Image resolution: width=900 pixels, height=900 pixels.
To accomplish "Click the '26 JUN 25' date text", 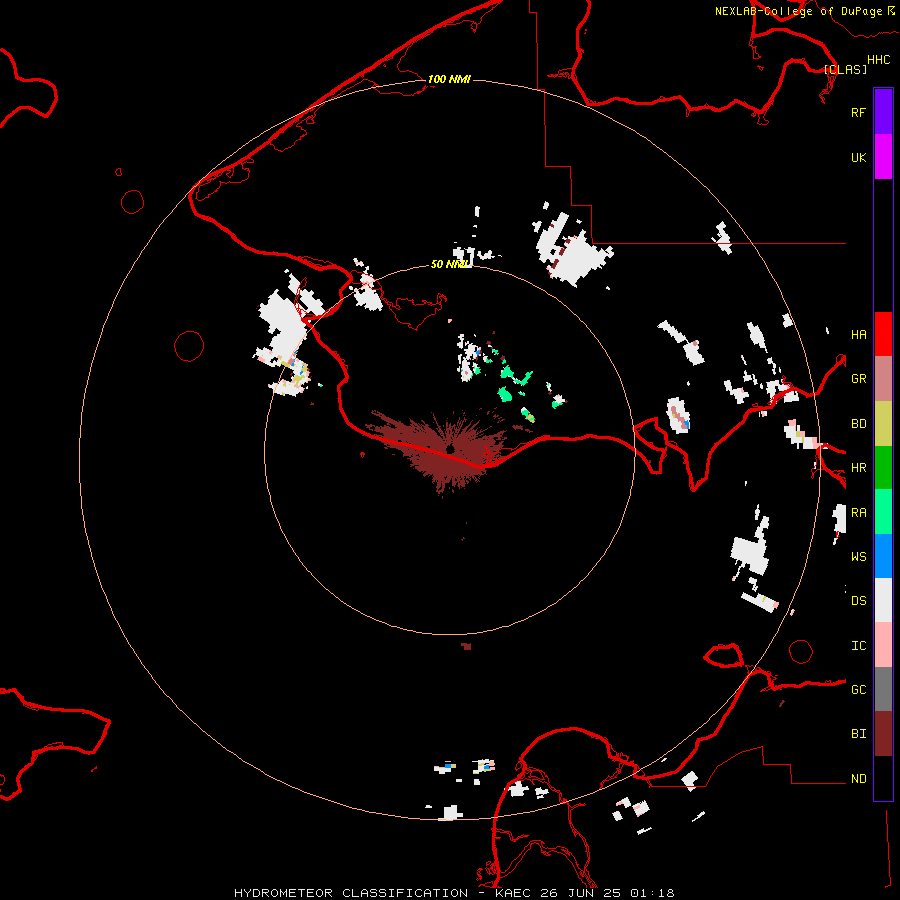I will tap(583, 893).
